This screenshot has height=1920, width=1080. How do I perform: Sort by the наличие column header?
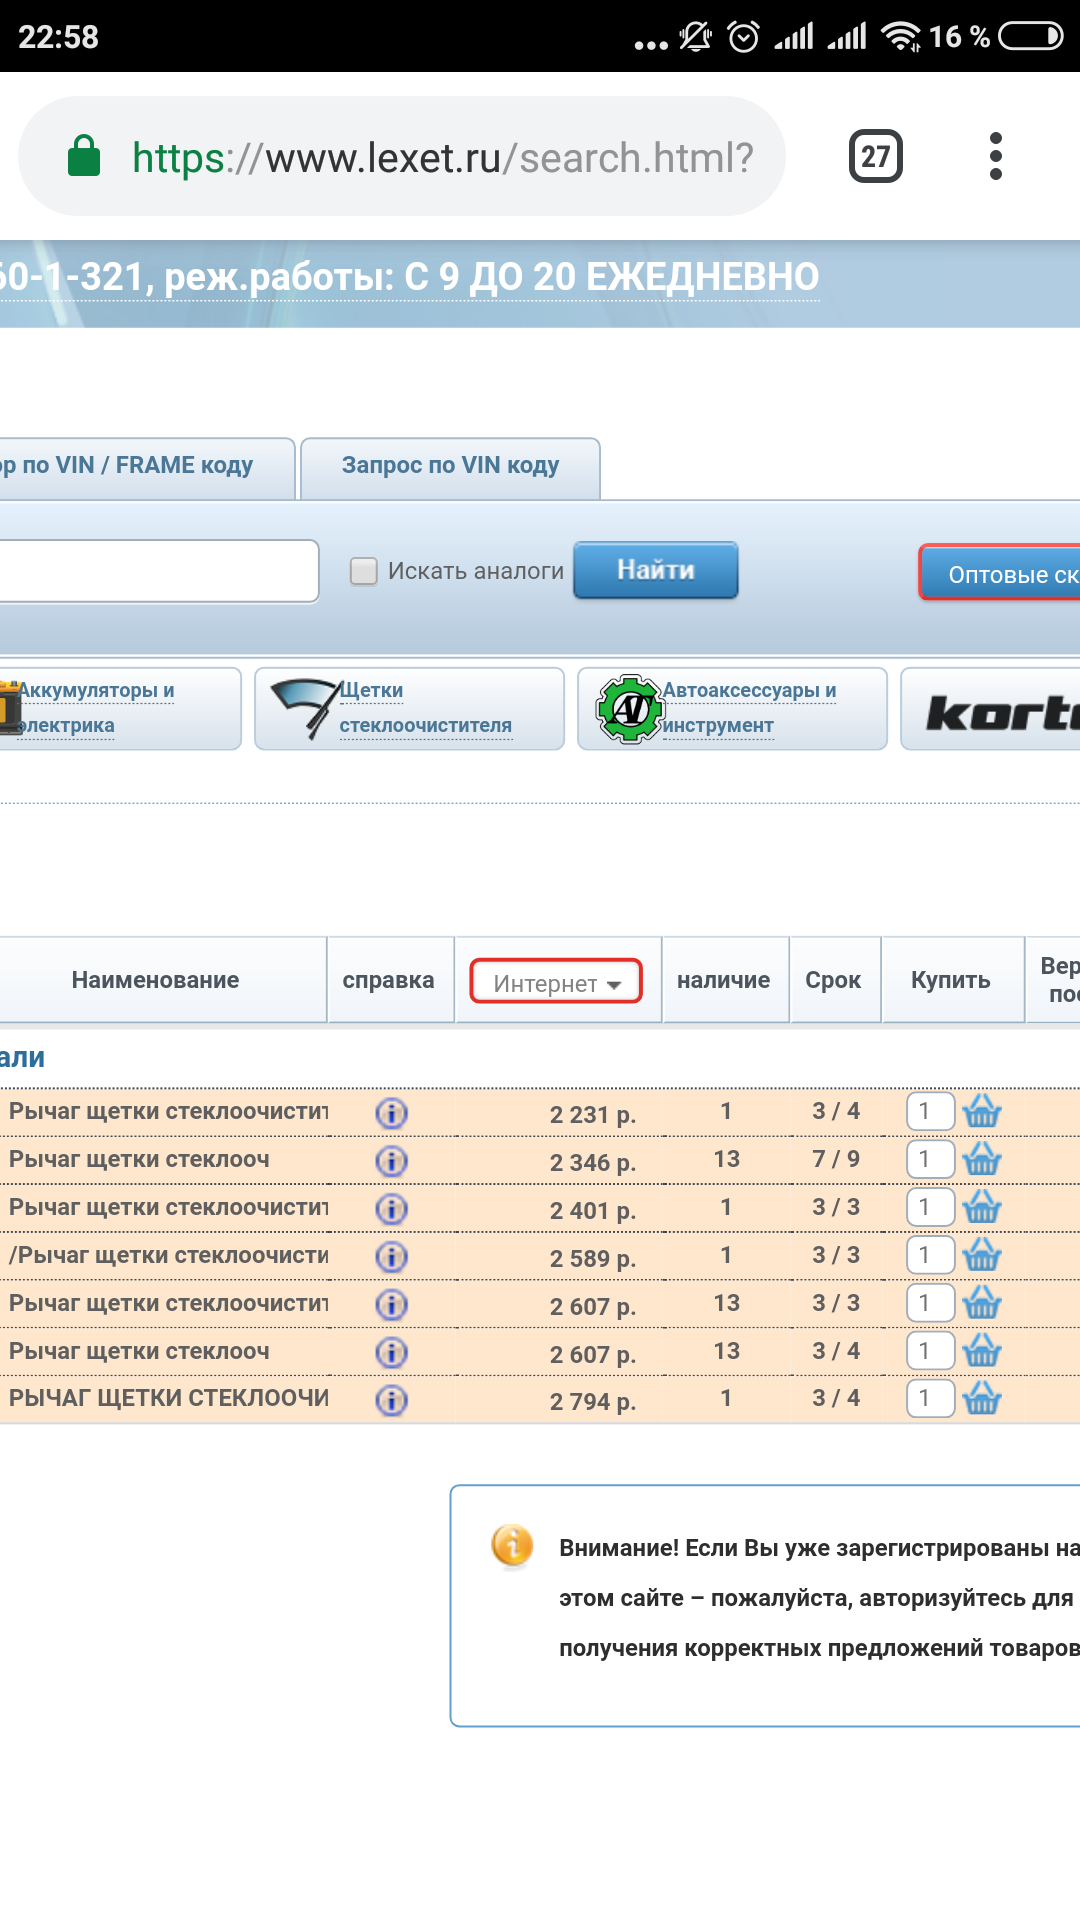(724, 980)
